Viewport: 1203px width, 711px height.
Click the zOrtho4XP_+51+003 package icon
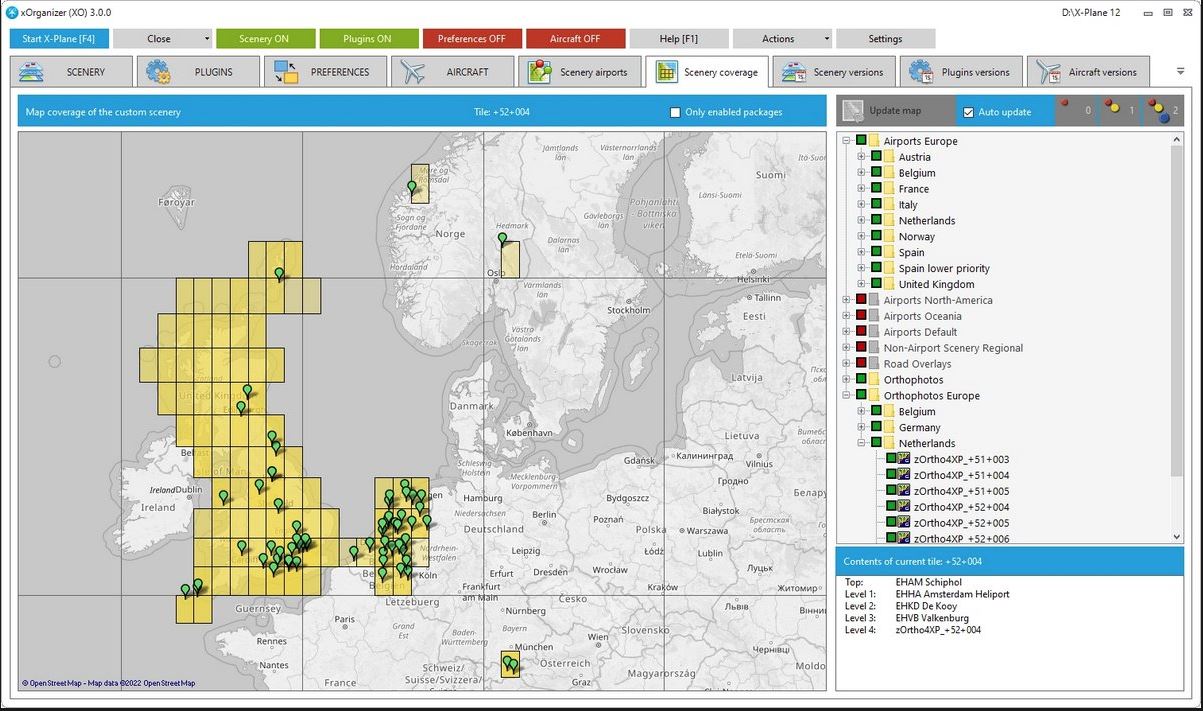coord(903,459)
